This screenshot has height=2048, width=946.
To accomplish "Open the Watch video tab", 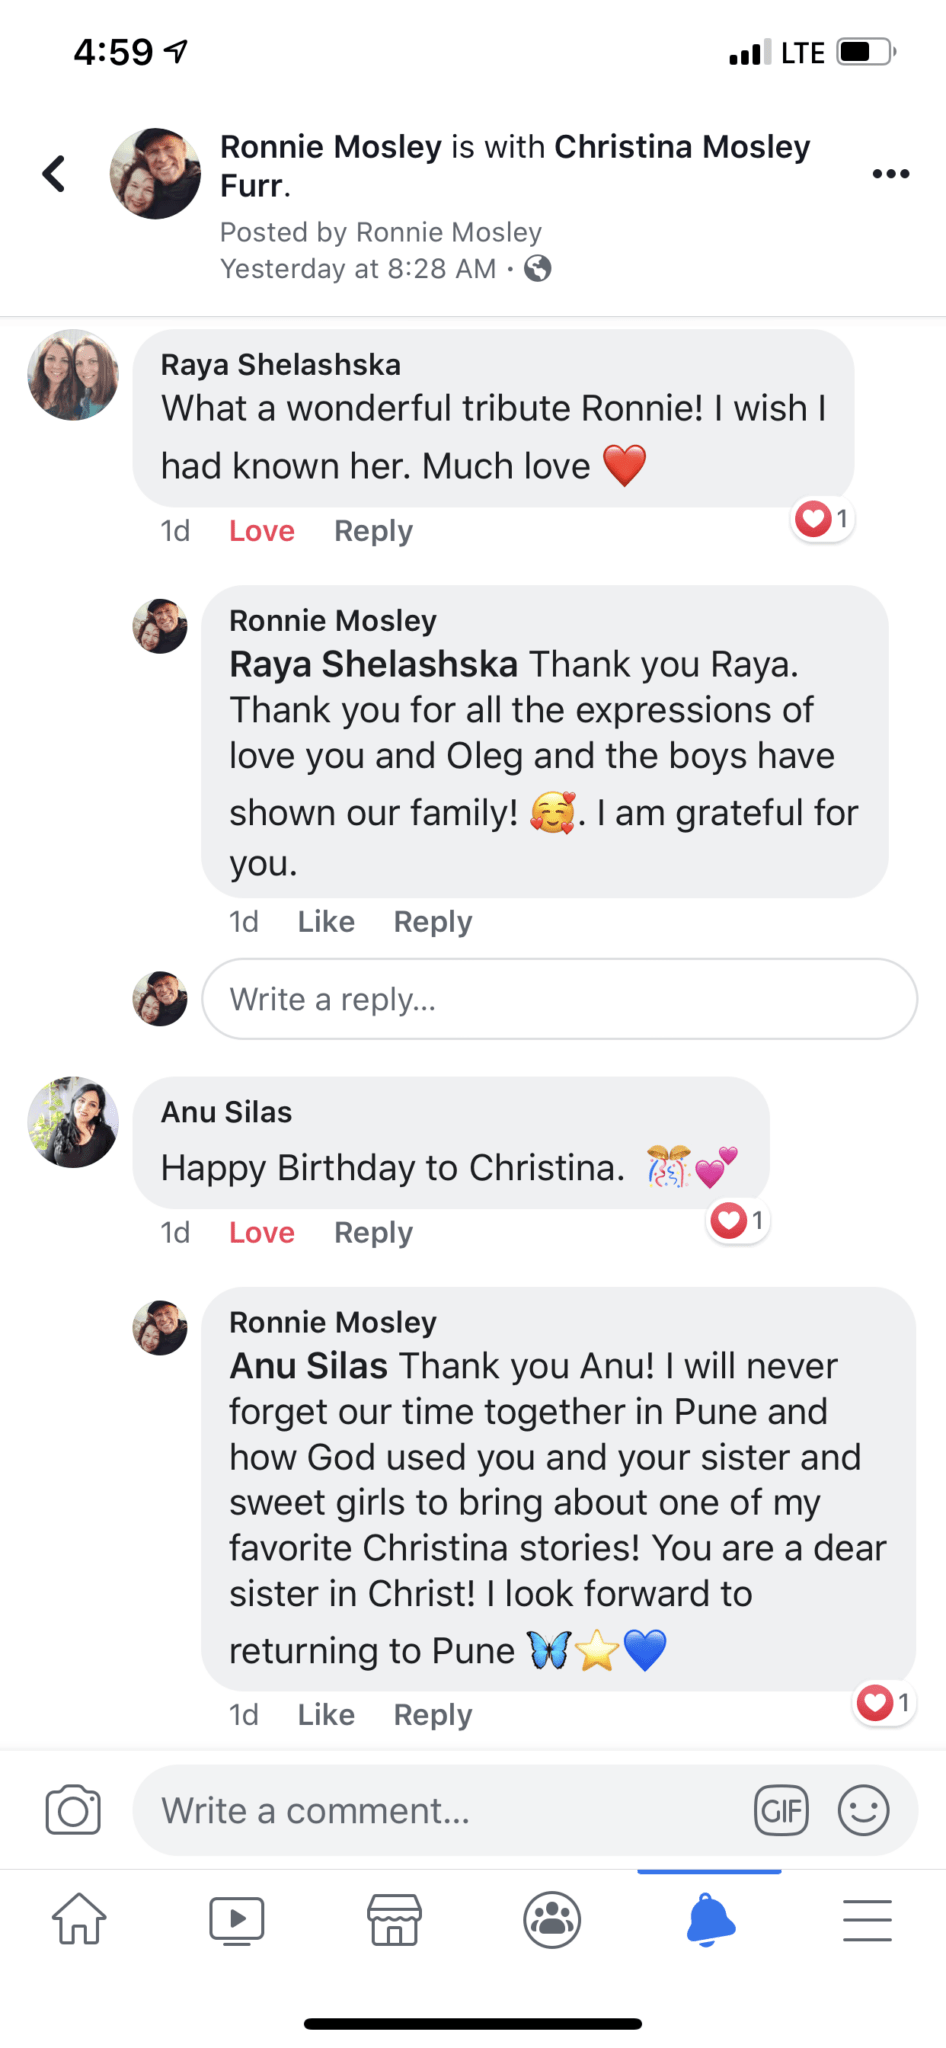I will pos(237,1920).
